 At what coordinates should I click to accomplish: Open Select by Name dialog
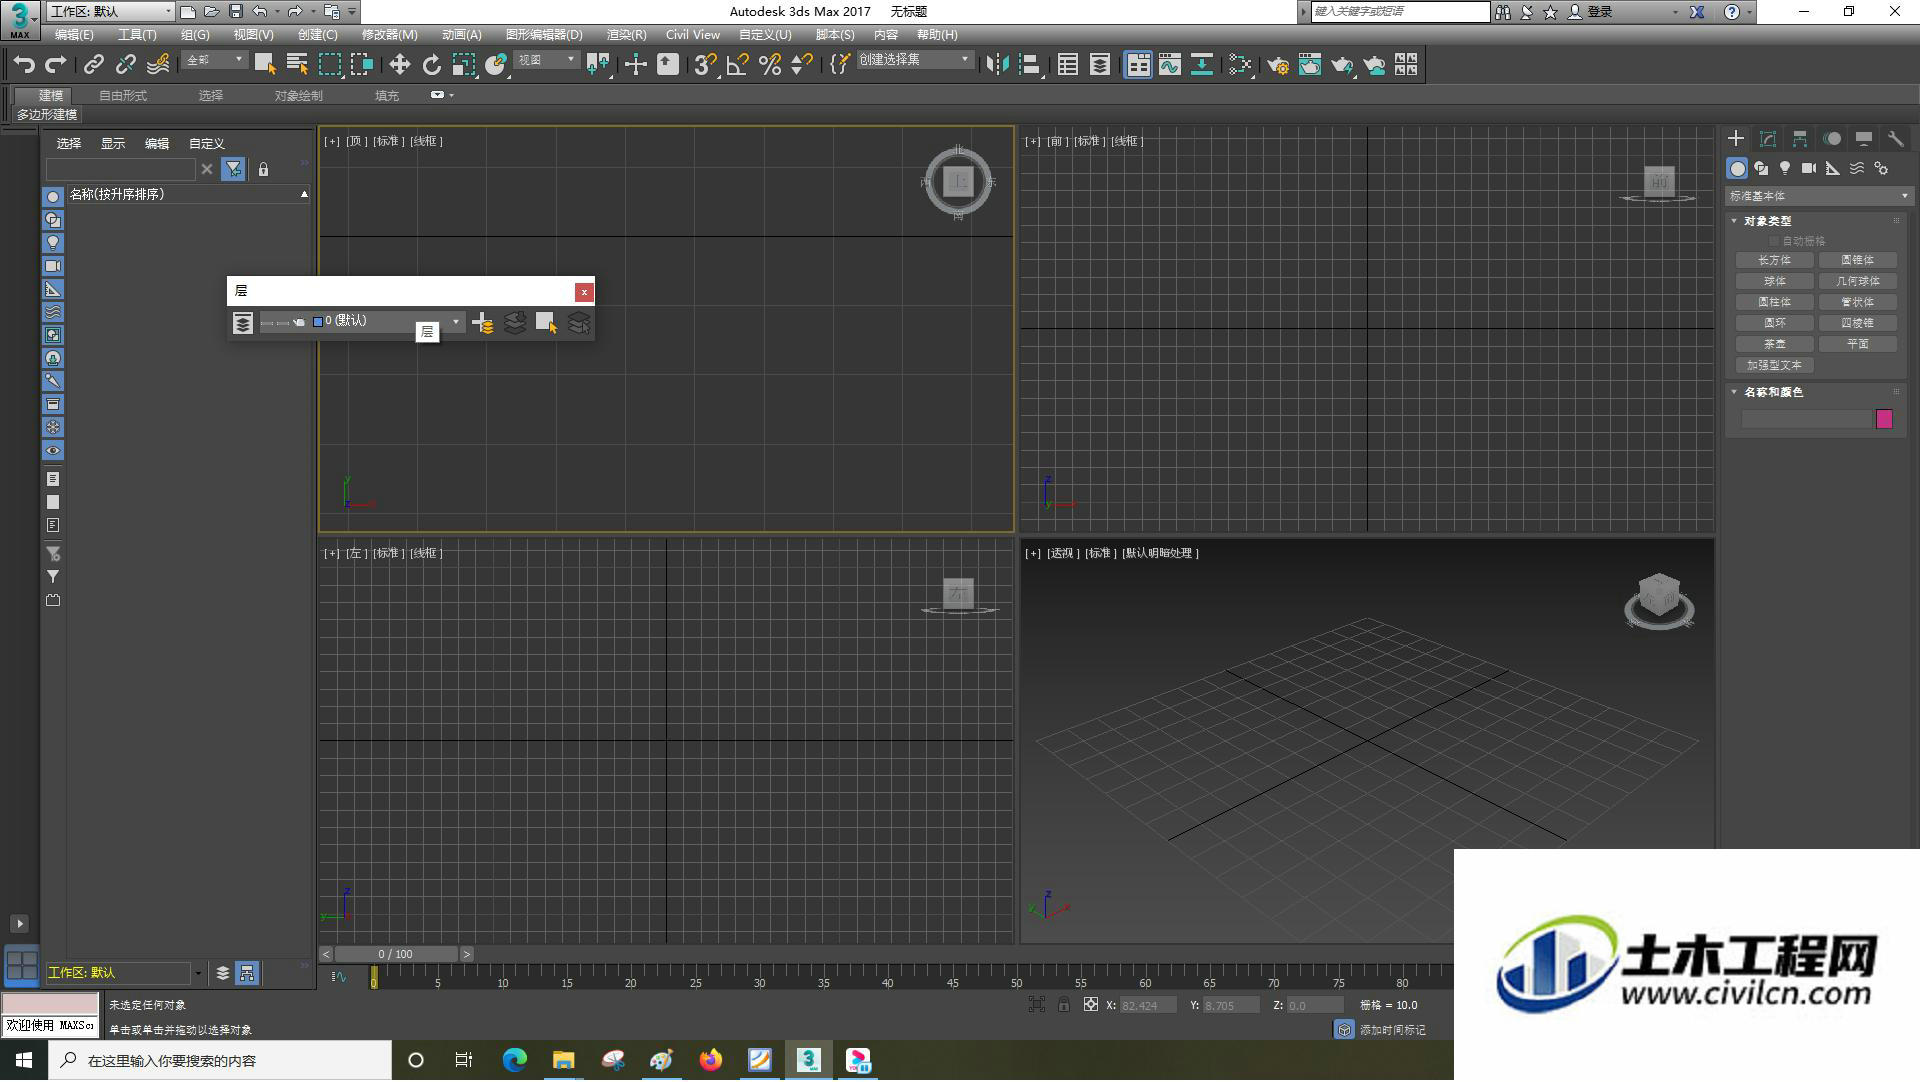click(x=297, y=65)
